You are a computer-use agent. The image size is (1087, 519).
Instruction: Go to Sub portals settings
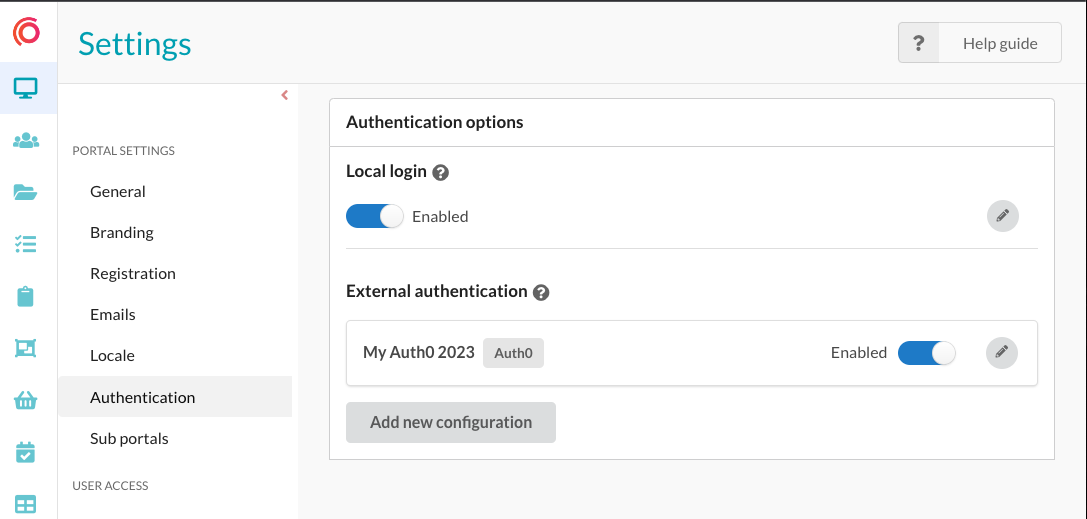coord(129,438)
